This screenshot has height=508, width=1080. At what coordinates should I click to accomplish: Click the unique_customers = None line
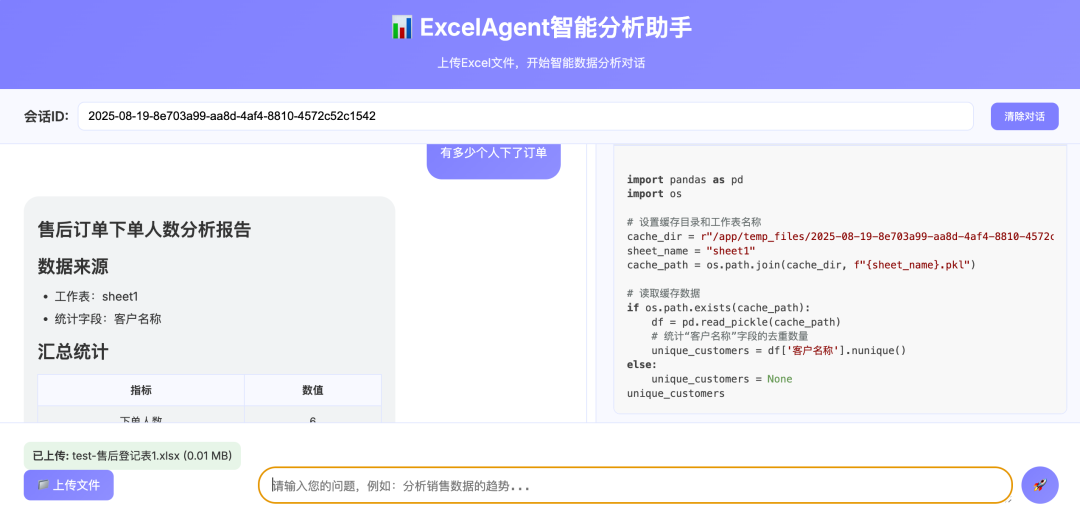coord(721,379)
